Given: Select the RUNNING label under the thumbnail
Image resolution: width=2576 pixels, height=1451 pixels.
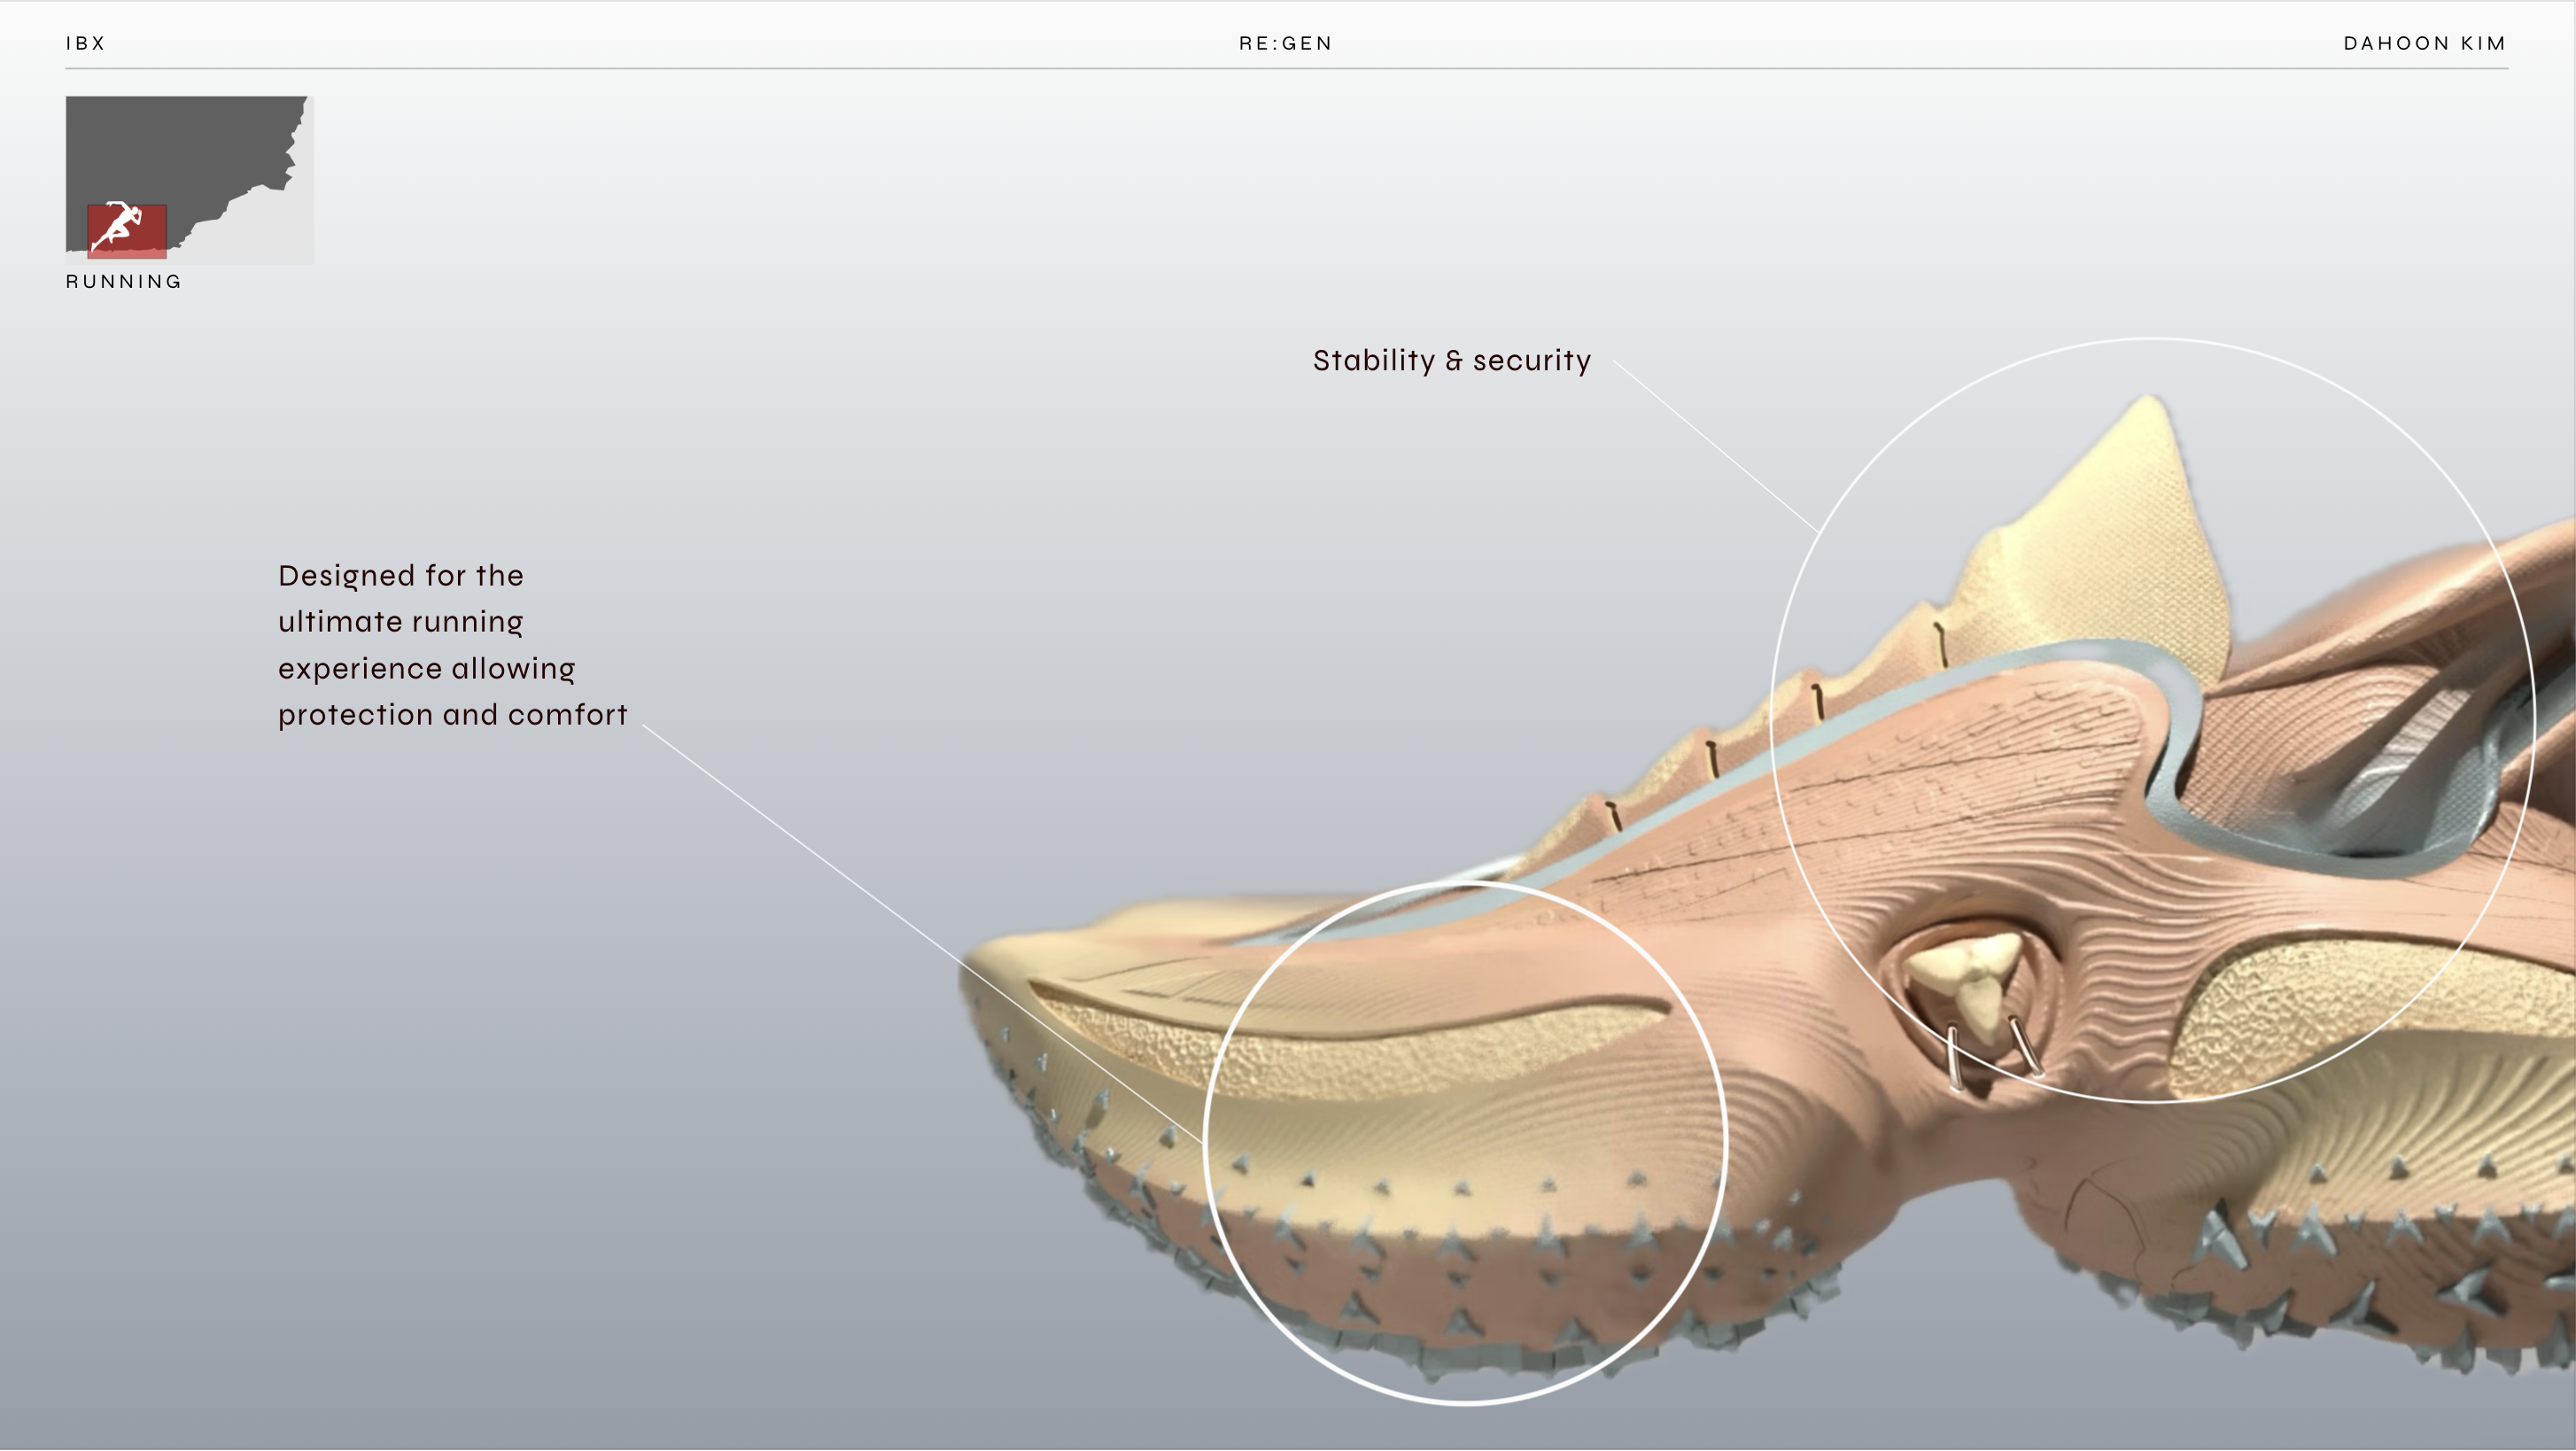Looking at the screenshot, I should pyautogui.click(x=124, y=282).
